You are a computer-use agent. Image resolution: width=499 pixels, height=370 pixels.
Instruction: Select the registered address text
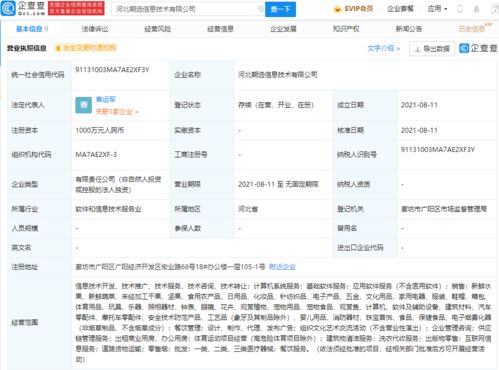tap(170, 267)
